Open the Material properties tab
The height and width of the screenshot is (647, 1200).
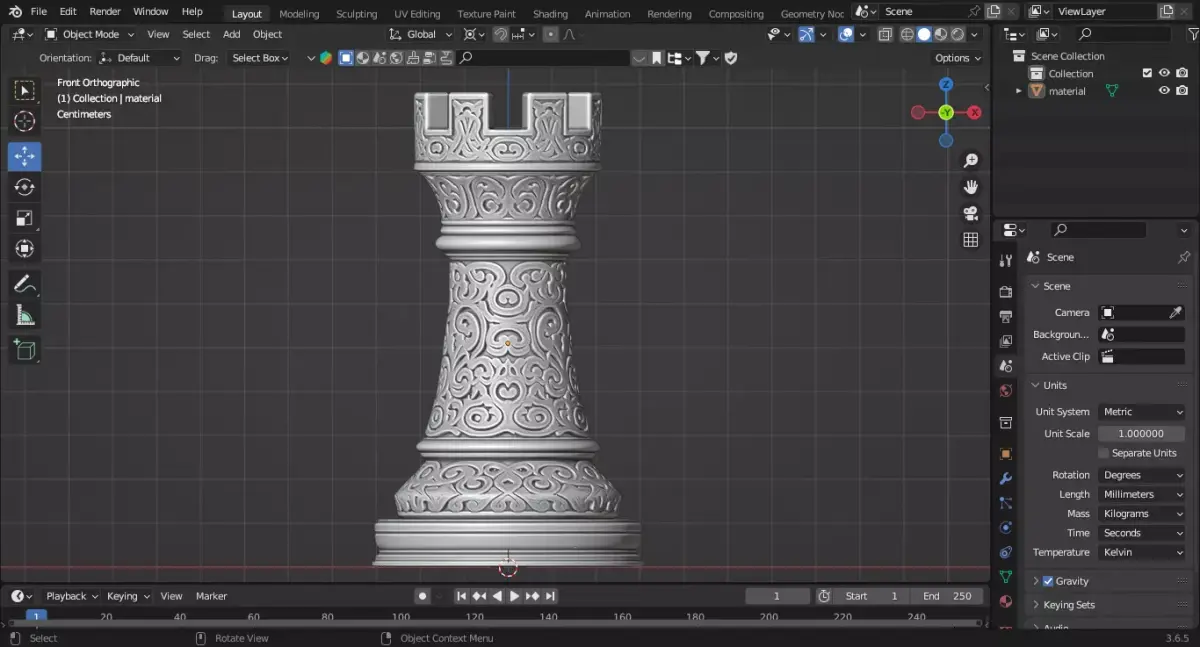(1006, 602)
